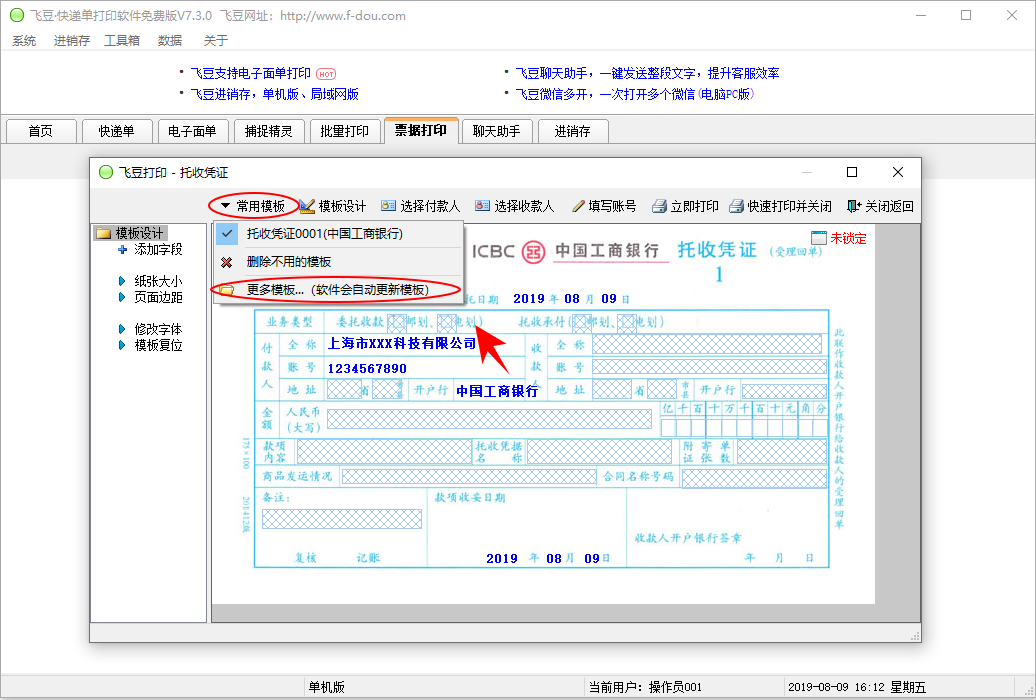1036x700 pixels.
Task: Open link 飞豆聊天助手 一键发送整段文字
Action: click(x=648, y=73)
